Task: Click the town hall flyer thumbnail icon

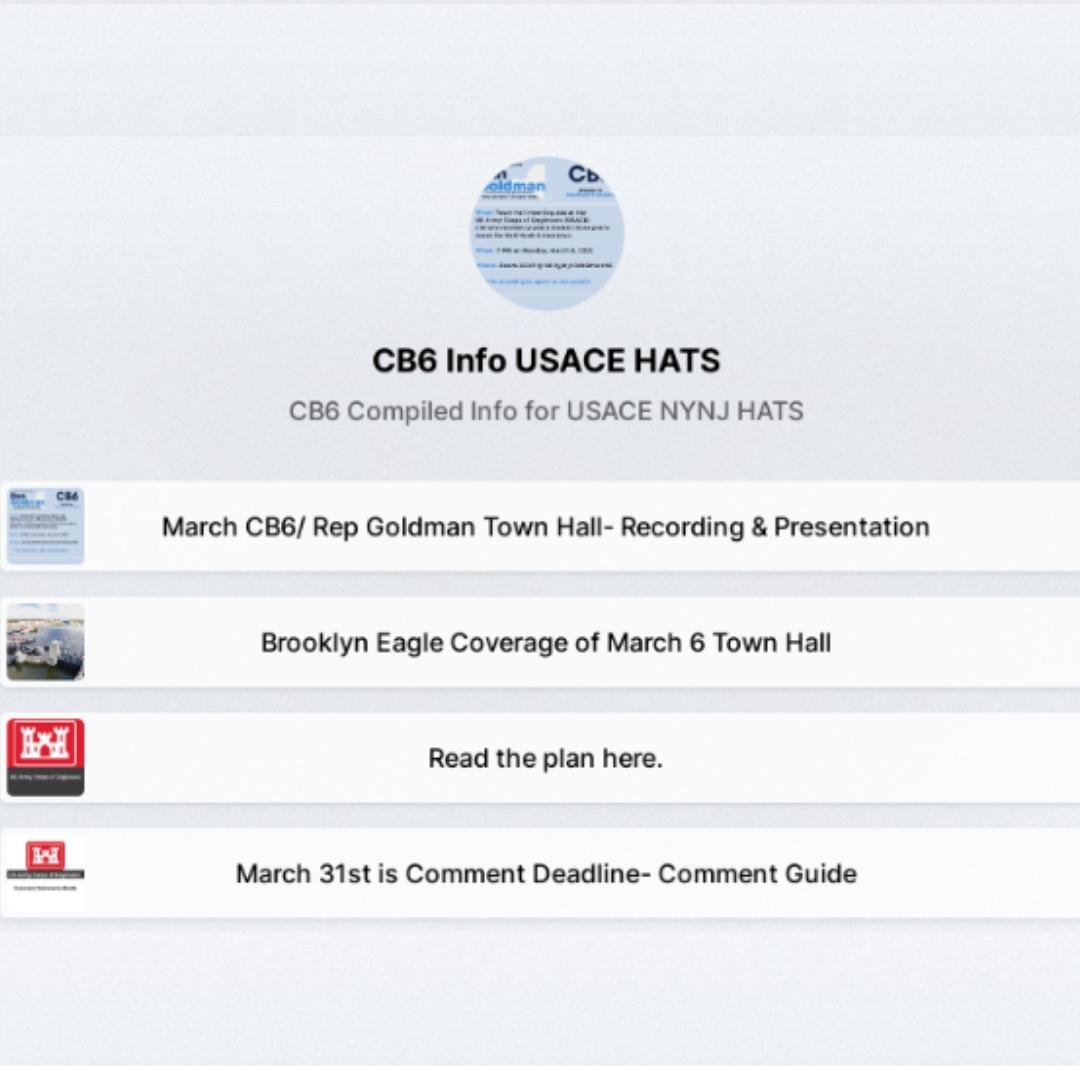Action: click(x=45, y=527)
